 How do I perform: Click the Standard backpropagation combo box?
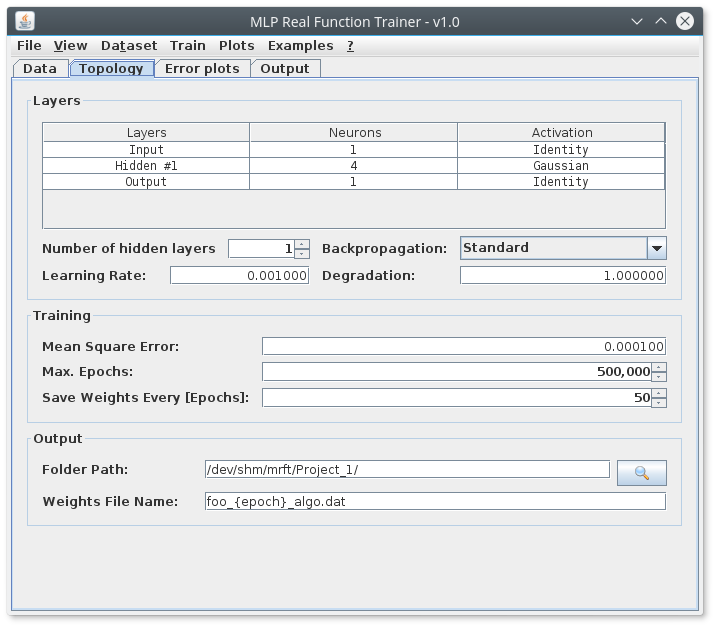[563, 248]
